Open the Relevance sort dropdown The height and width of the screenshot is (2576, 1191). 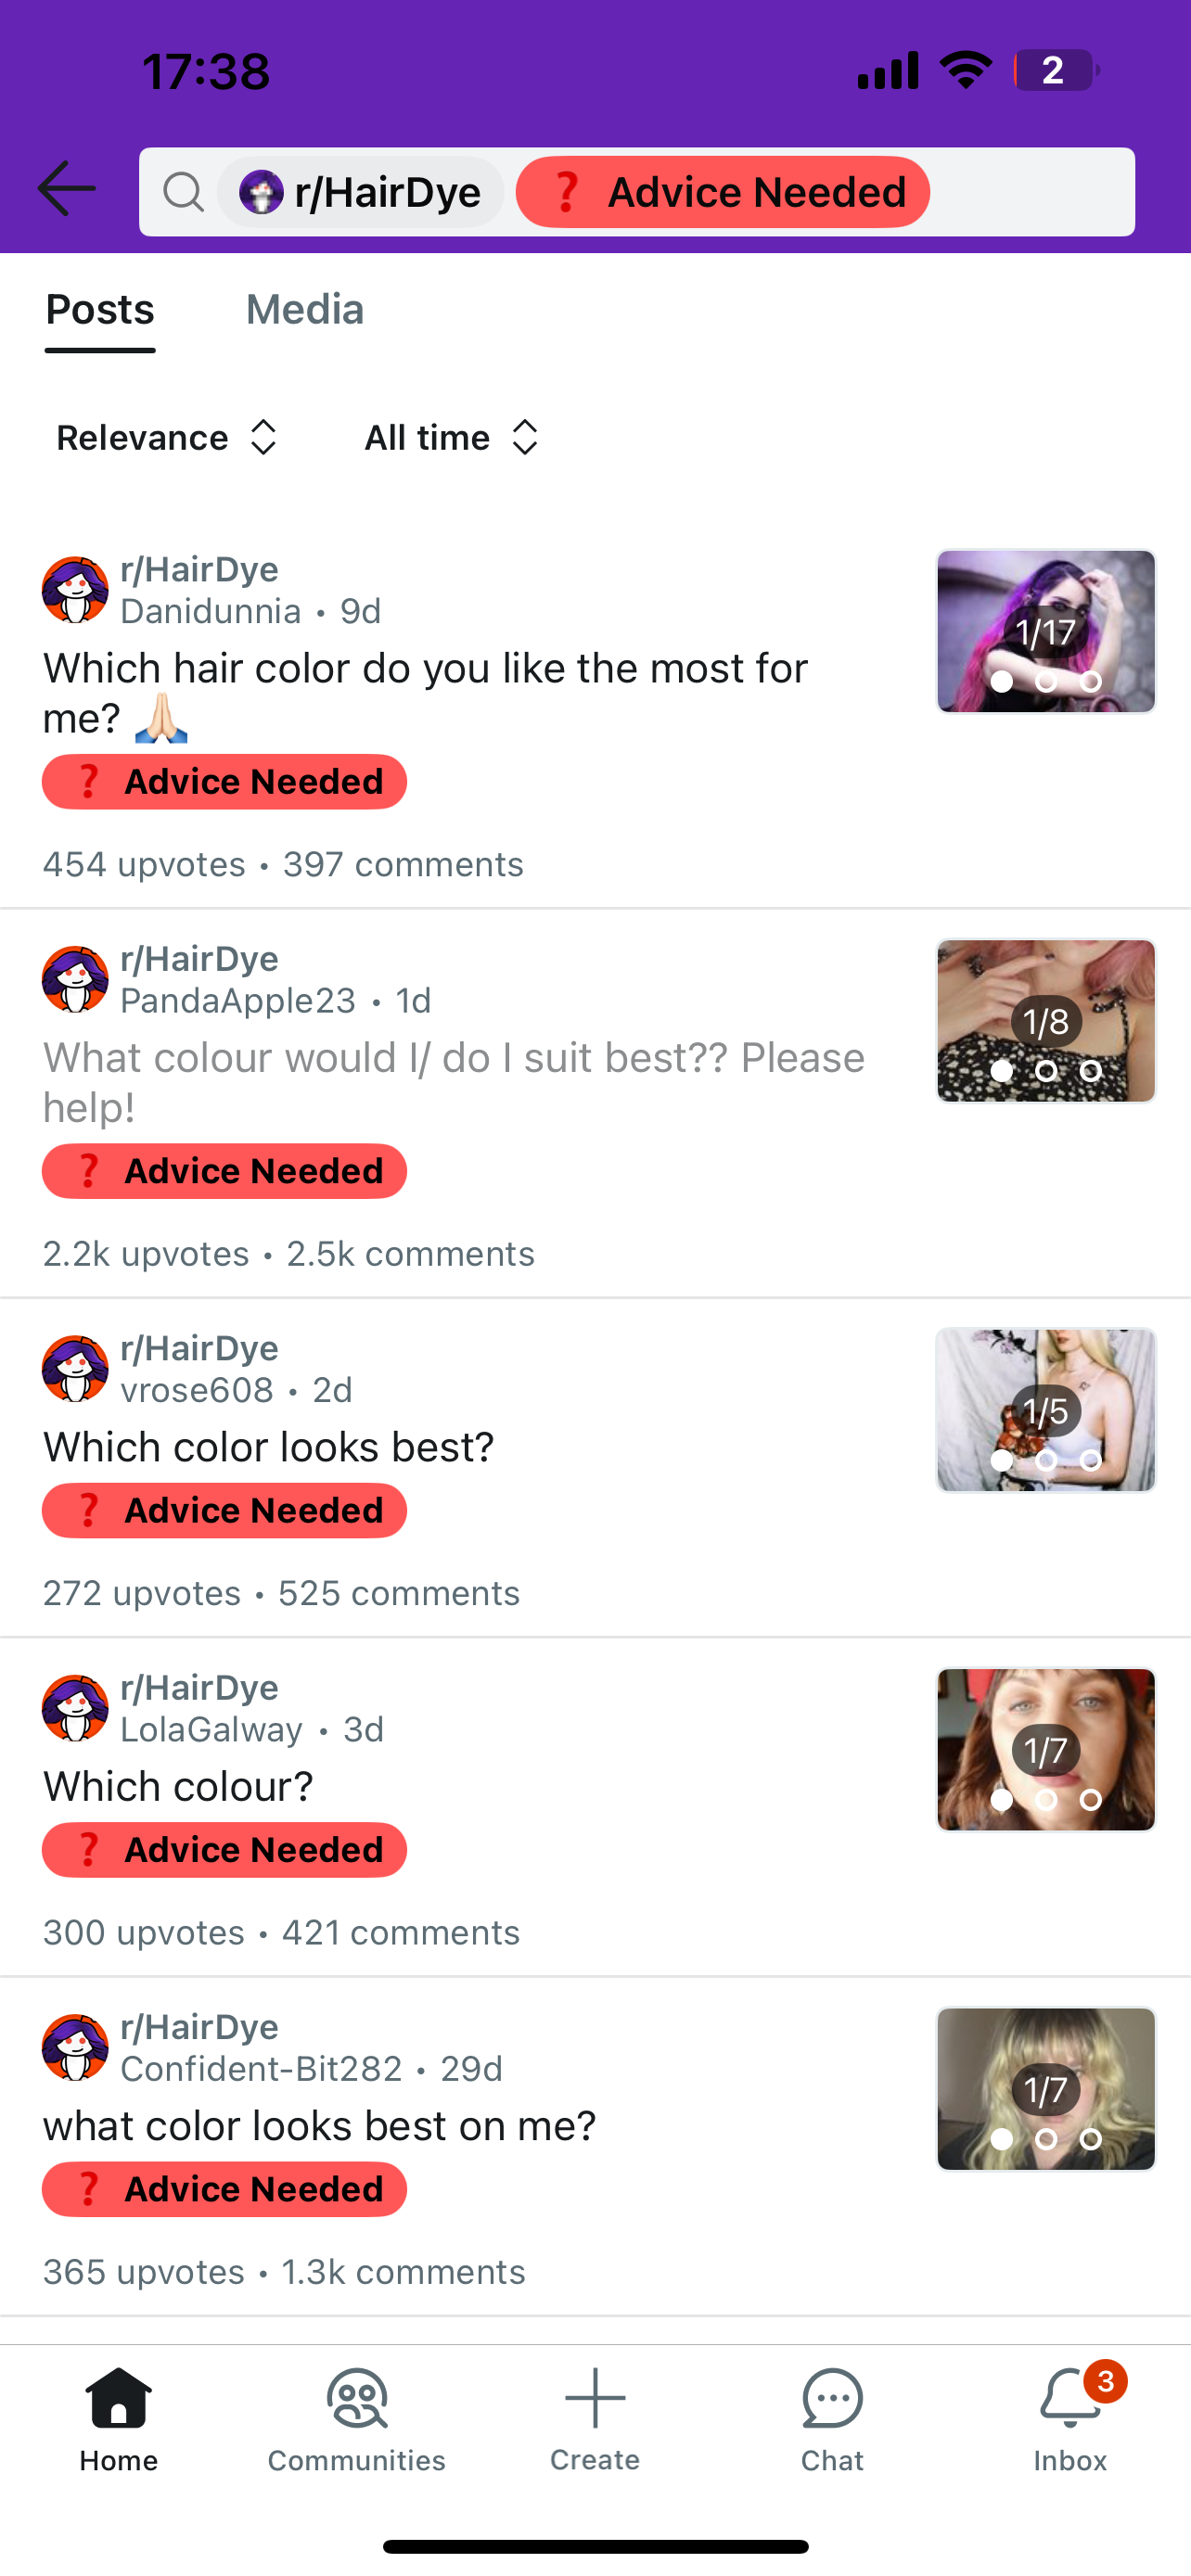pos(167,438)
